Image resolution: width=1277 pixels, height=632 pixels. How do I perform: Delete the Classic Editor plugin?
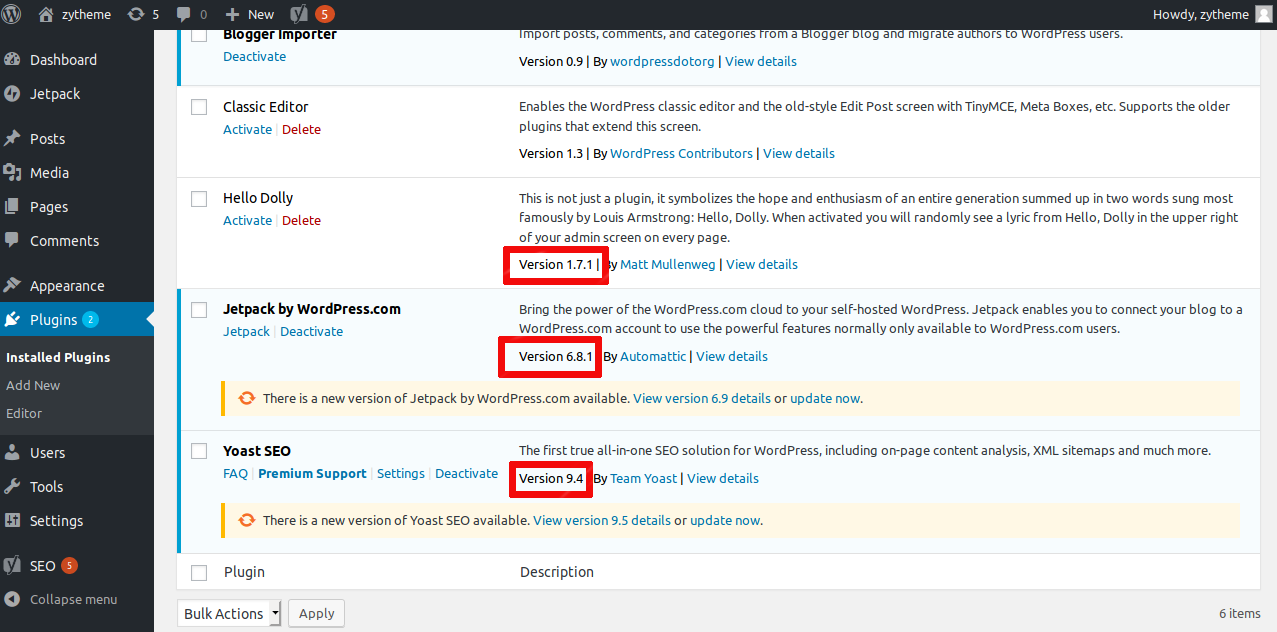[x=301, y=130]
